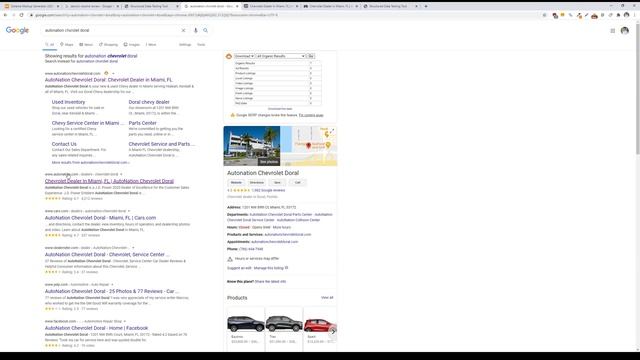Click View all in the Products section
The image size is (640, 360).
(x=327, y=298)
